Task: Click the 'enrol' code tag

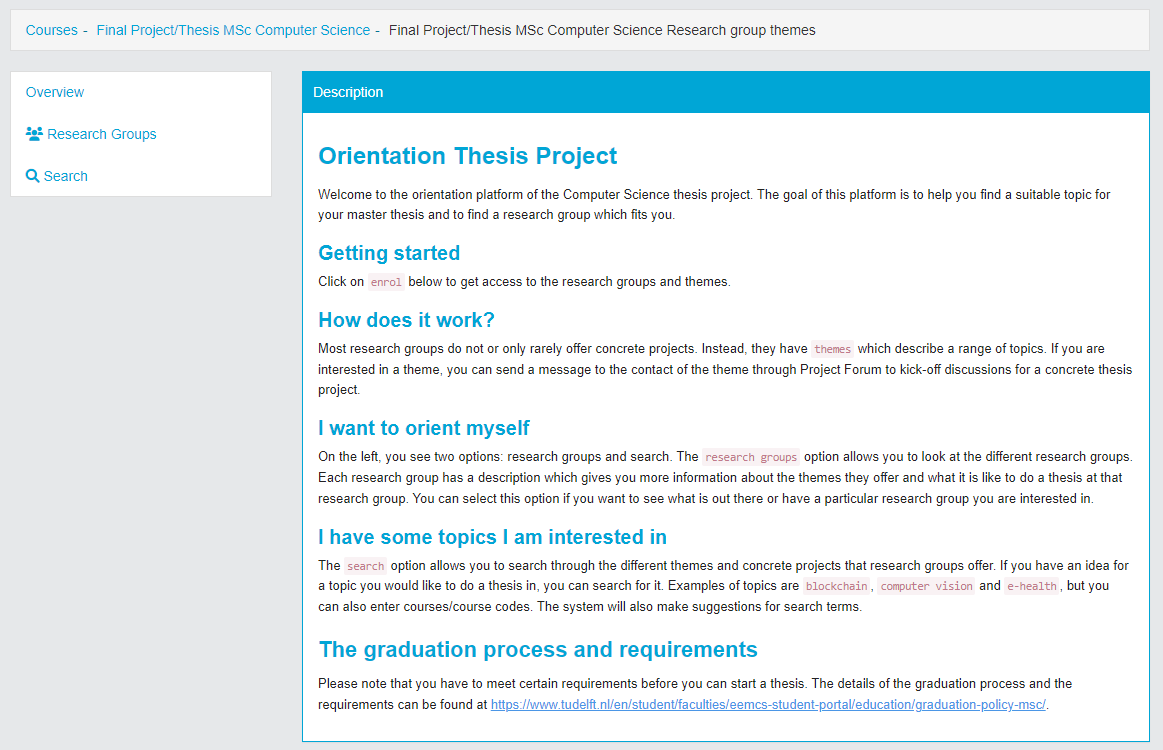Action: click(386, 282)
